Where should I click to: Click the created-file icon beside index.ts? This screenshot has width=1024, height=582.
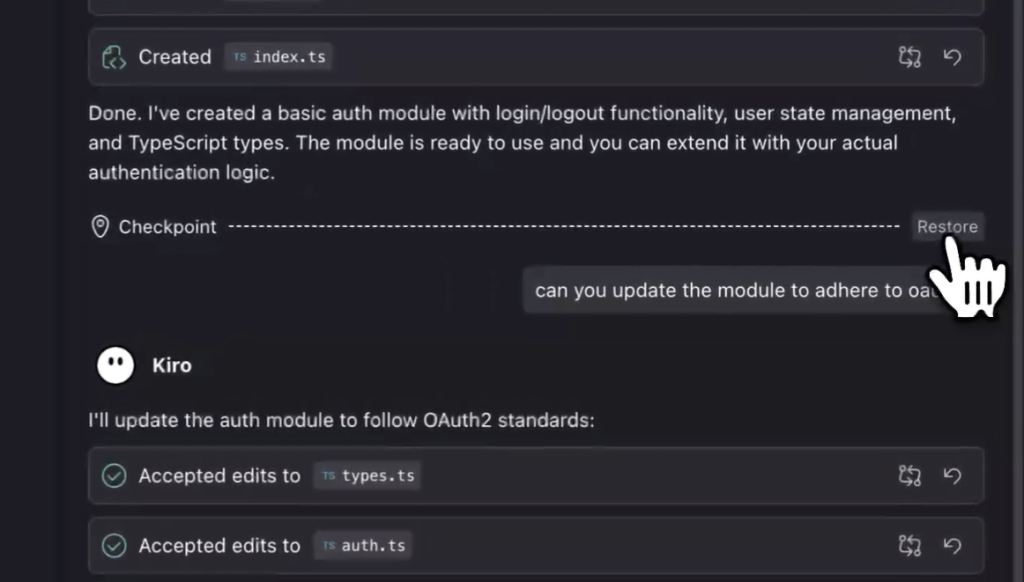click(x=114, y=57)
